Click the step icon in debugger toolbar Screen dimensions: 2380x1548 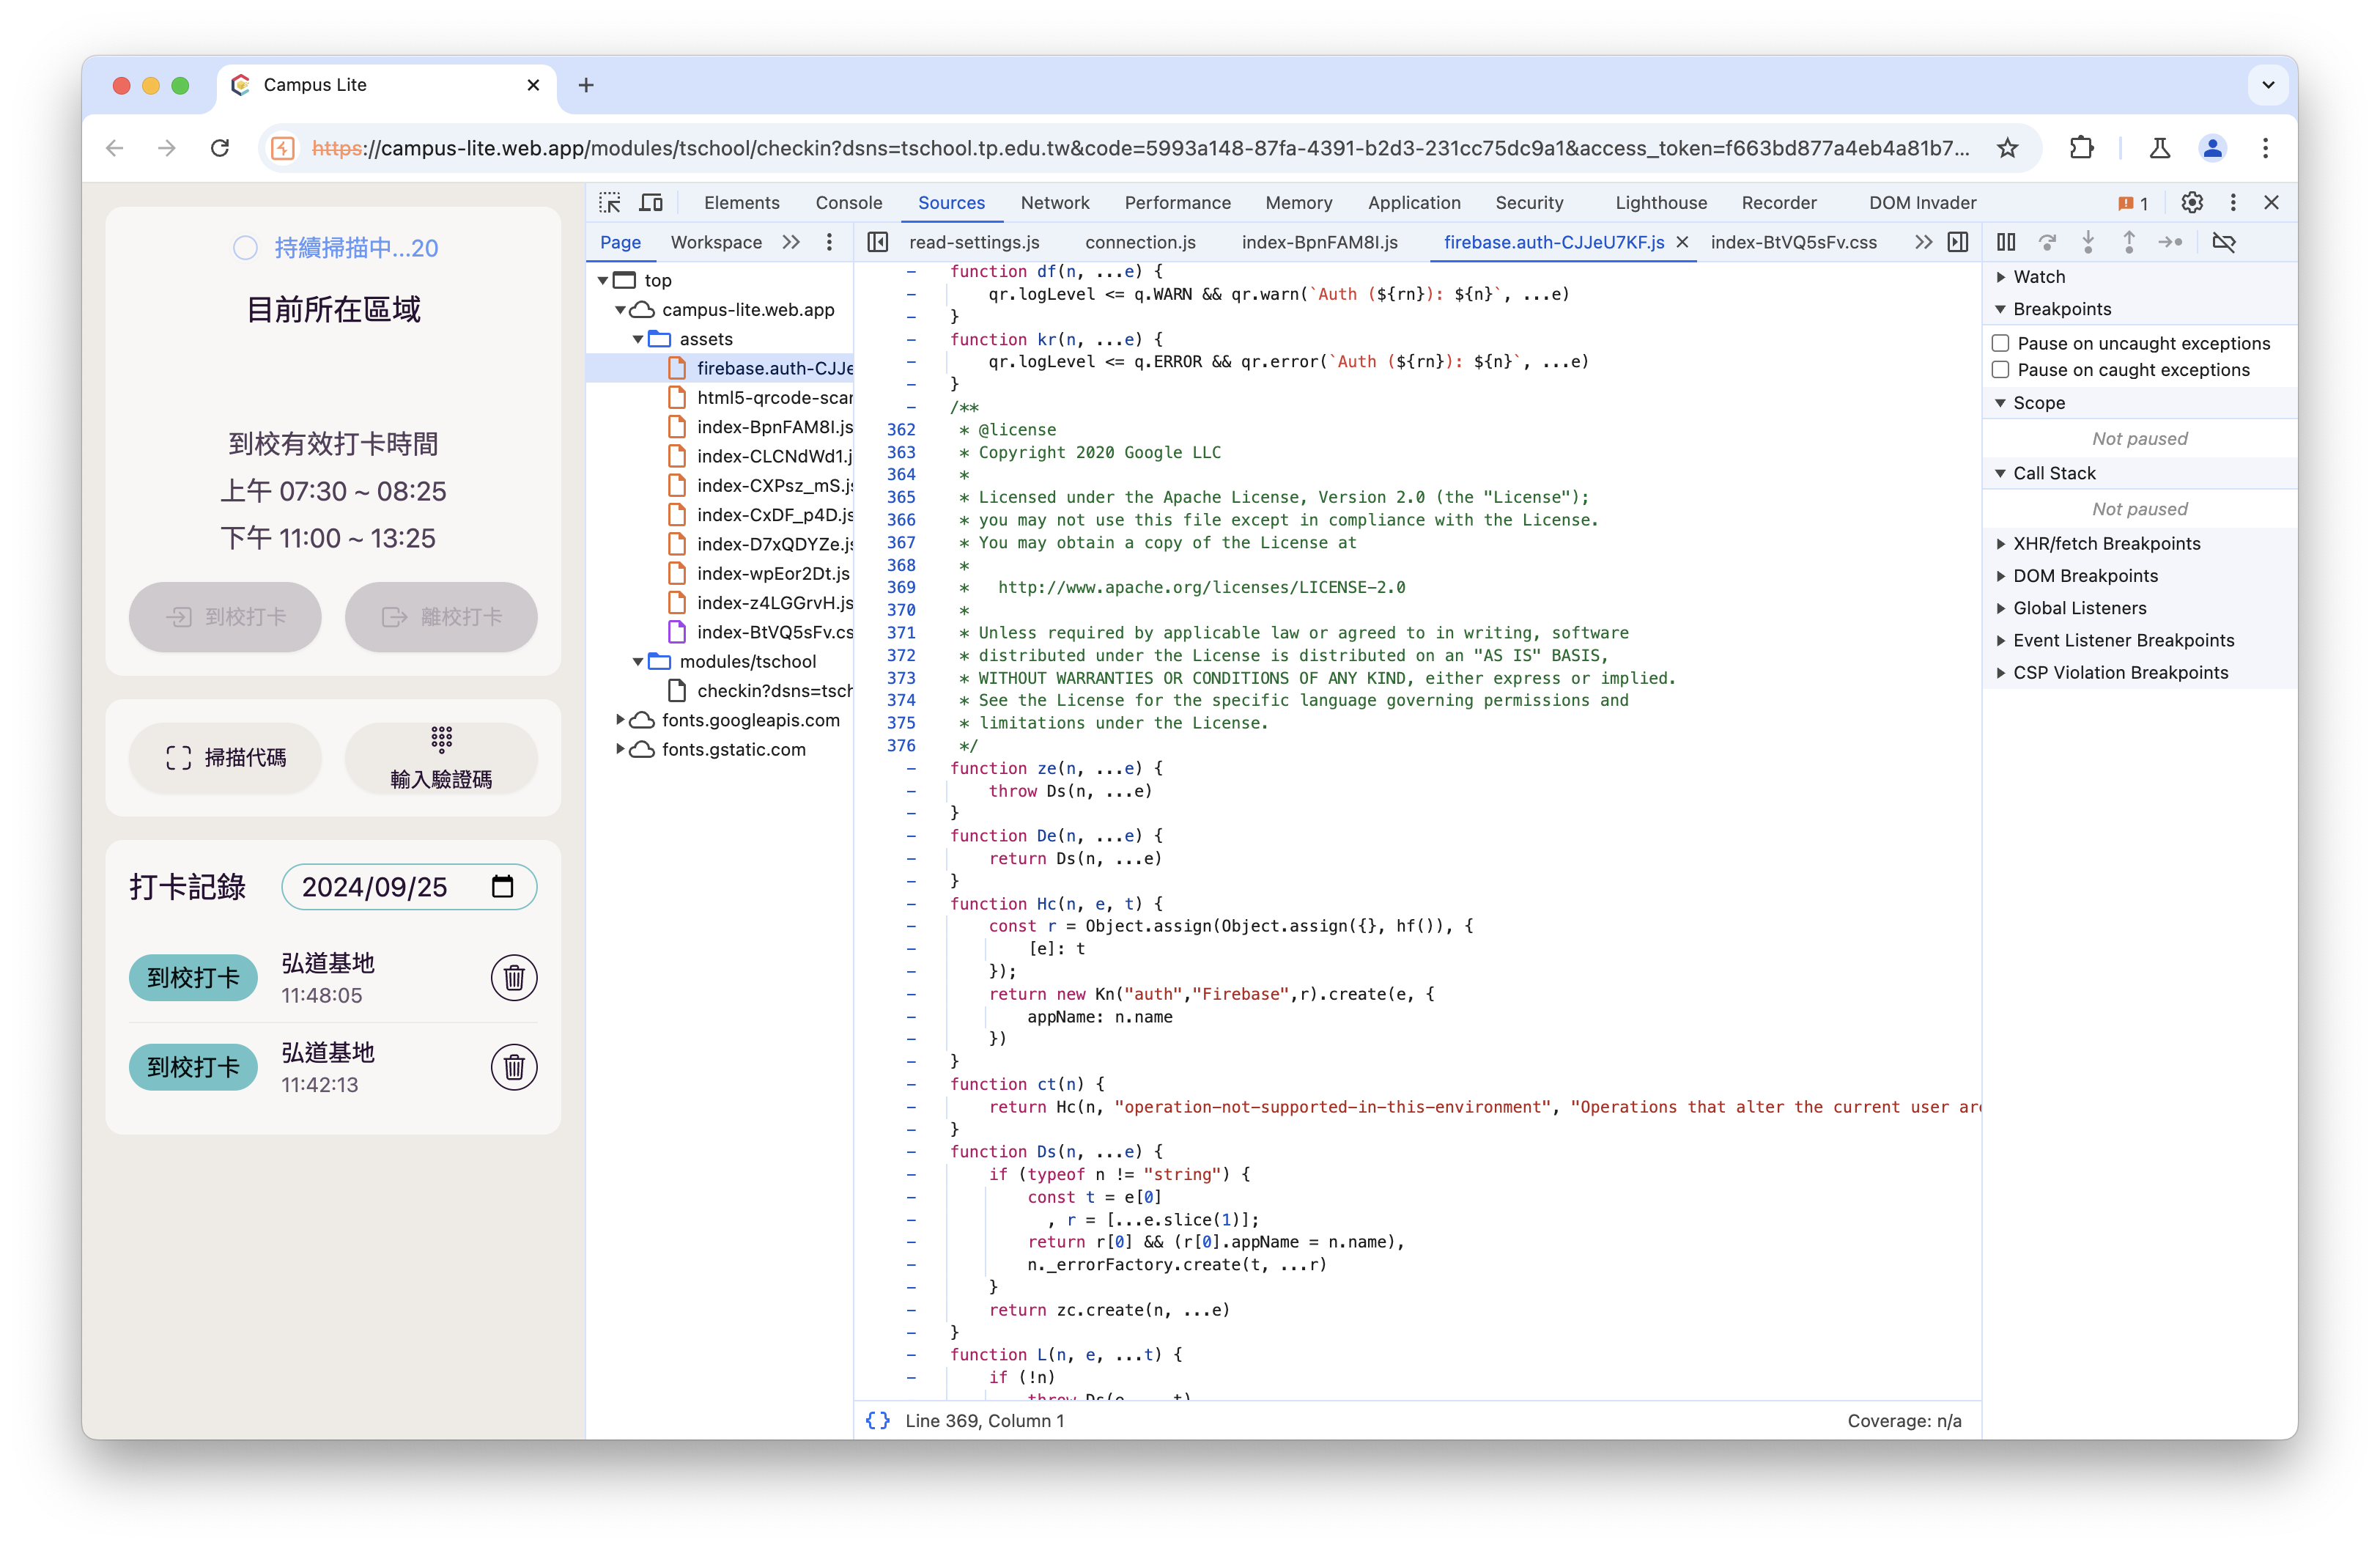click(x=2170, y=242)
